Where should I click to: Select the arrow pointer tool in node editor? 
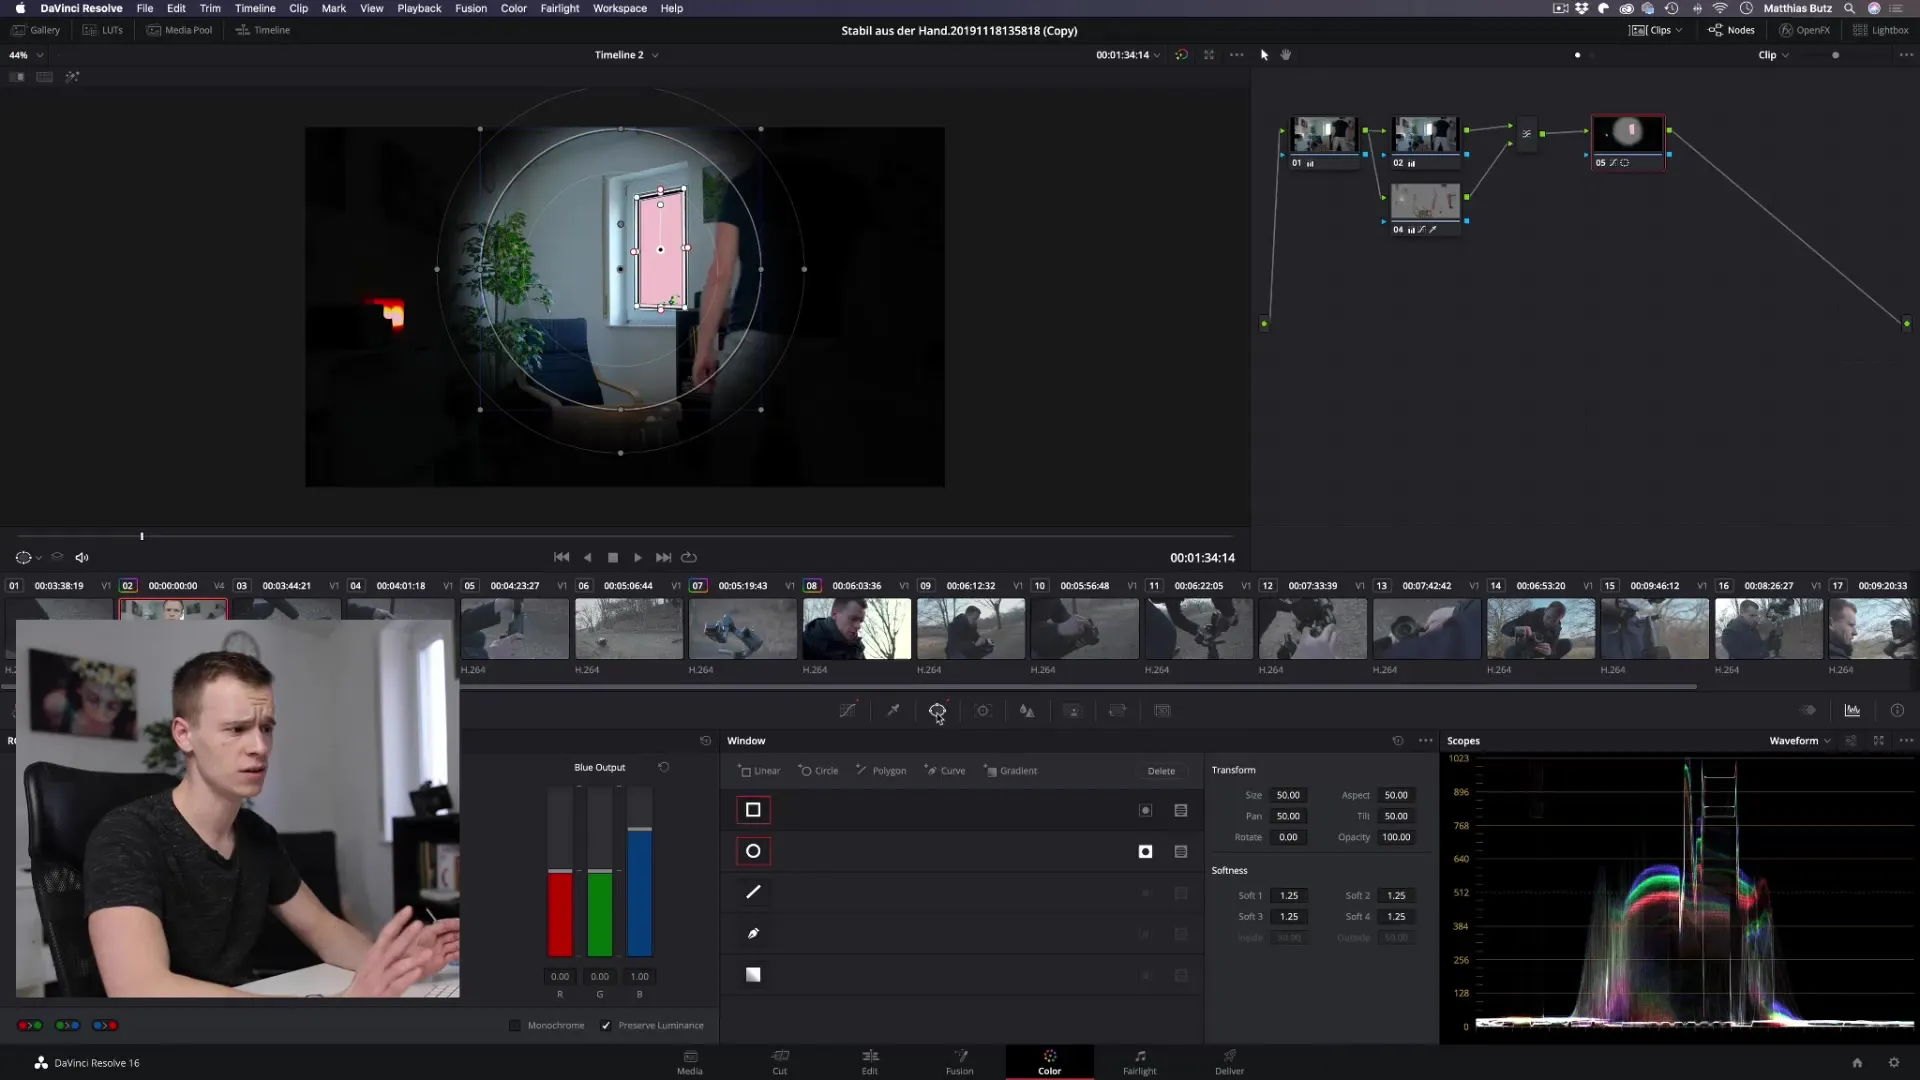click(x=1264, y=55)
